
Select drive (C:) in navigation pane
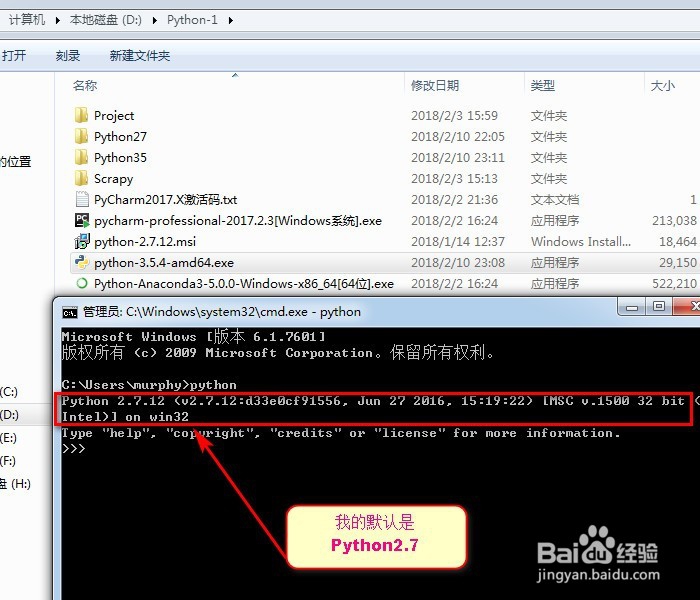pos(9,392)
